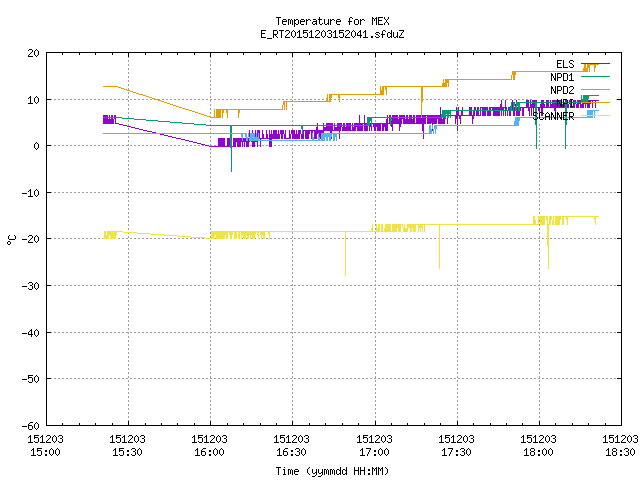Pick the yellow SCANNER legend line sample

(x=595, y=116)
